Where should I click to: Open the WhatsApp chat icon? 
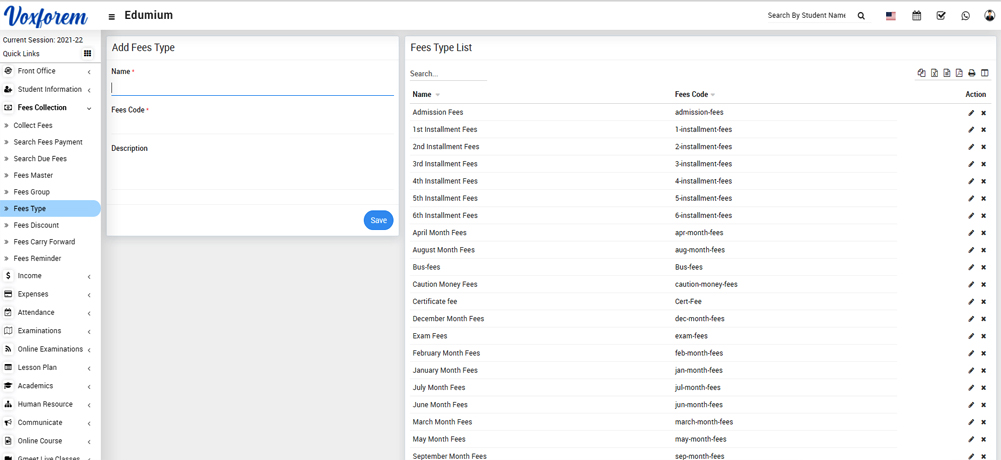pyautogui.click(x=965, y=16)
